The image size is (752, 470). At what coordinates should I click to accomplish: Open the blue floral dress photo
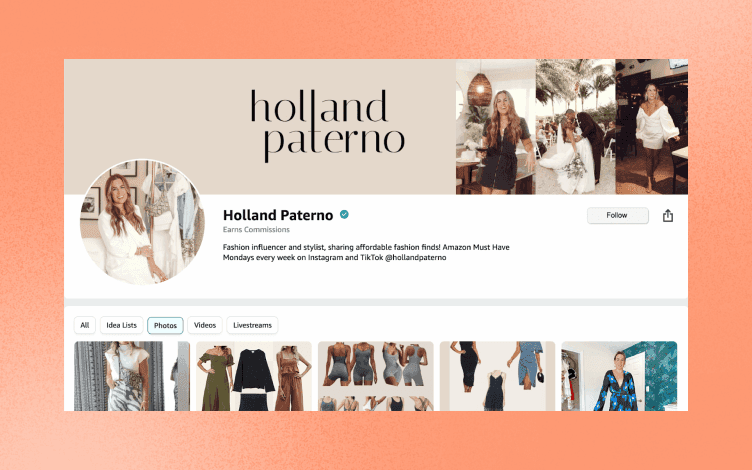click(x=619, y=376)
